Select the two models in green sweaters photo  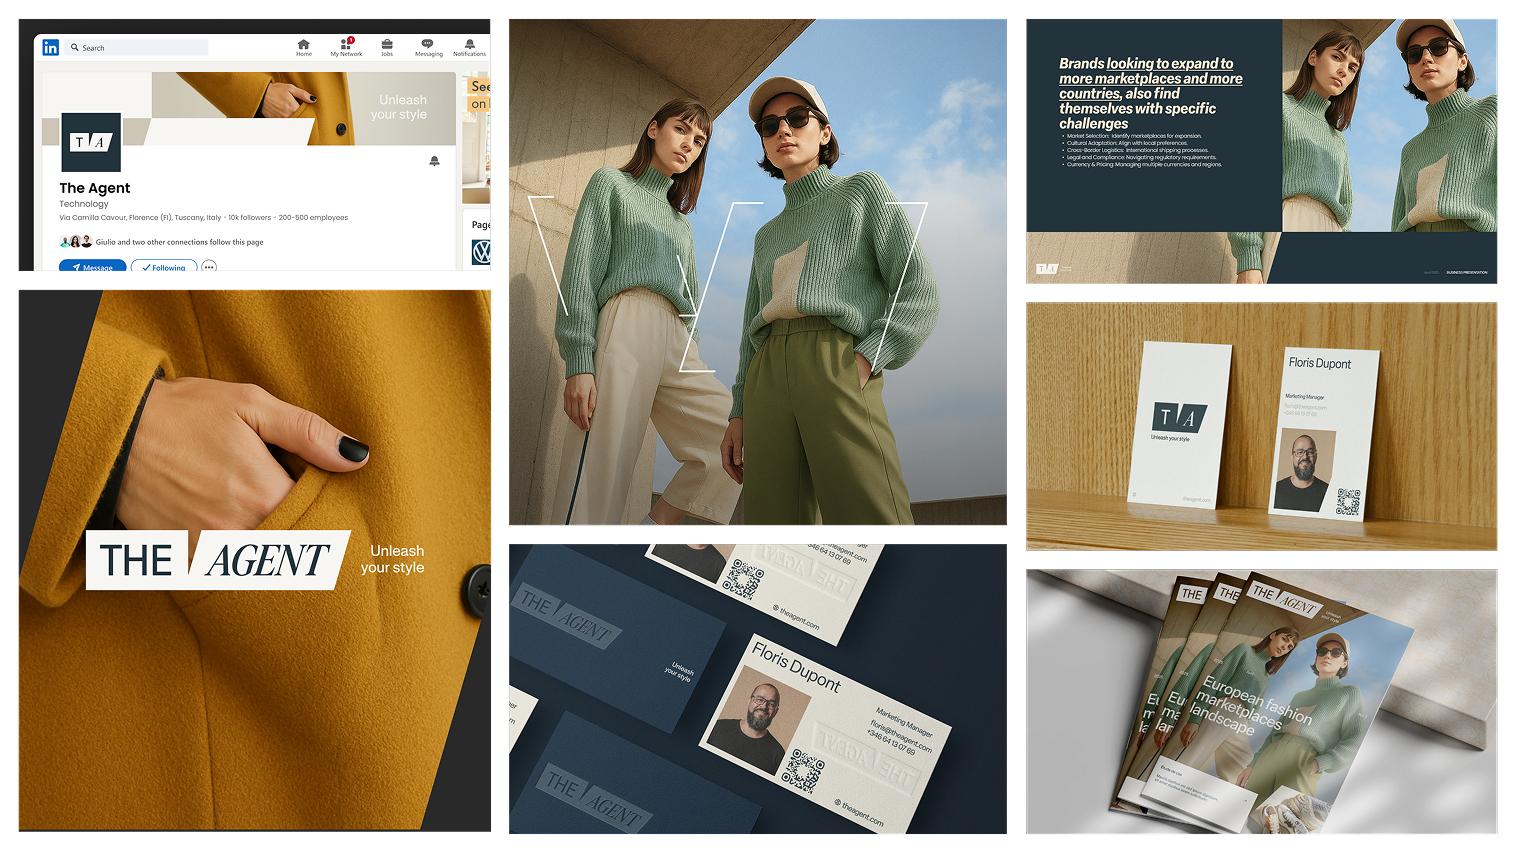(x=757, y=272)
